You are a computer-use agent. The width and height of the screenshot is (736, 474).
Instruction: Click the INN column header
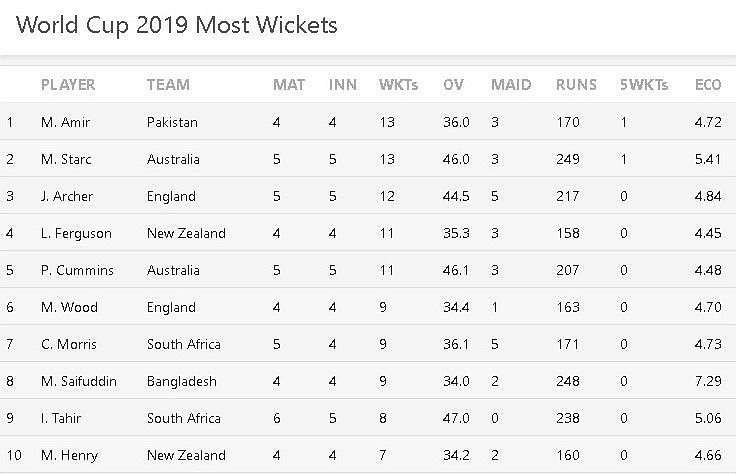tap(343, 85)
